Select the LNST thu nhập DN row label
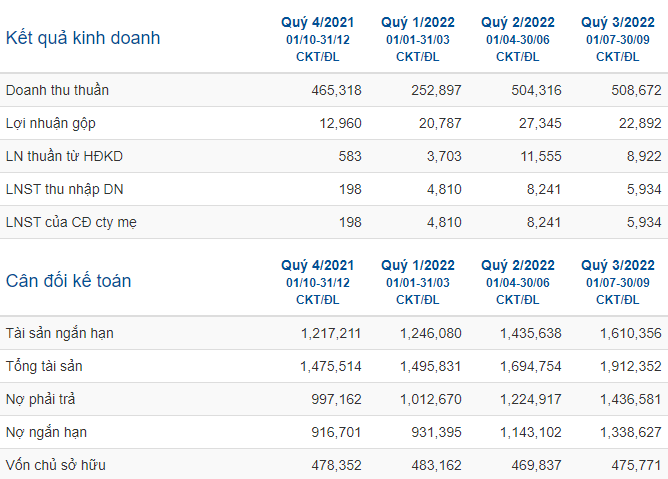 click(64, 189)
